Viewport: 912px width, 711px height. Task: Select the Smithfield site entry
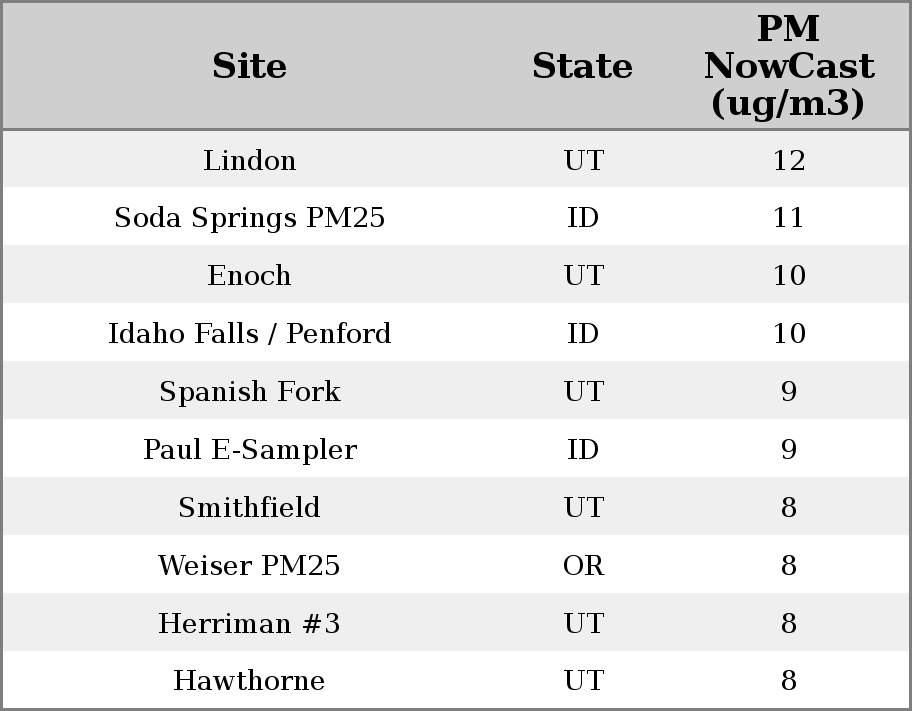[249, 508]
